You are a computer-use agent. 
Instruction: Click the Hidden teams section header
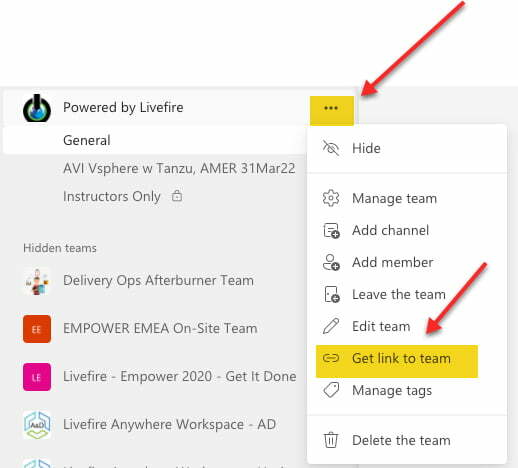click(60, 248)
